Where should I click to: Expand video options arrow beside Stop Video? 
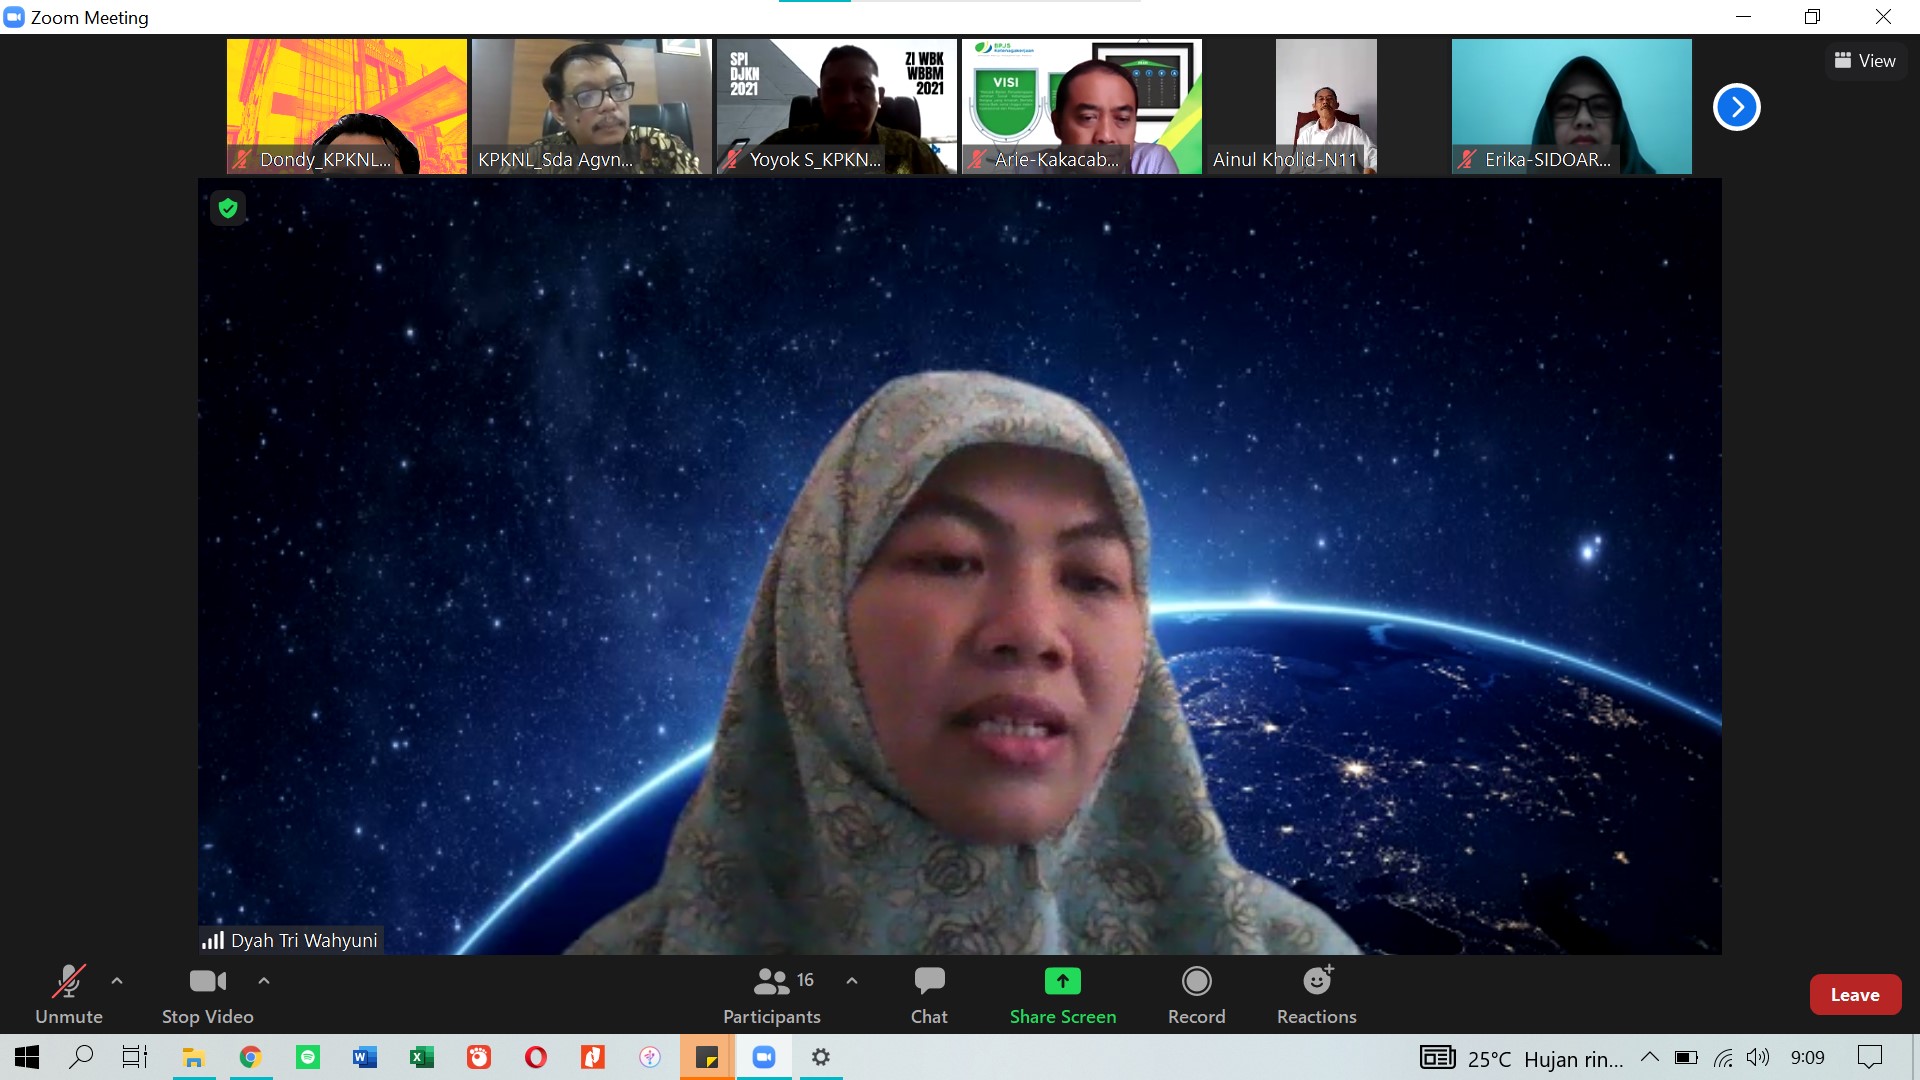[x=264, y=981]
